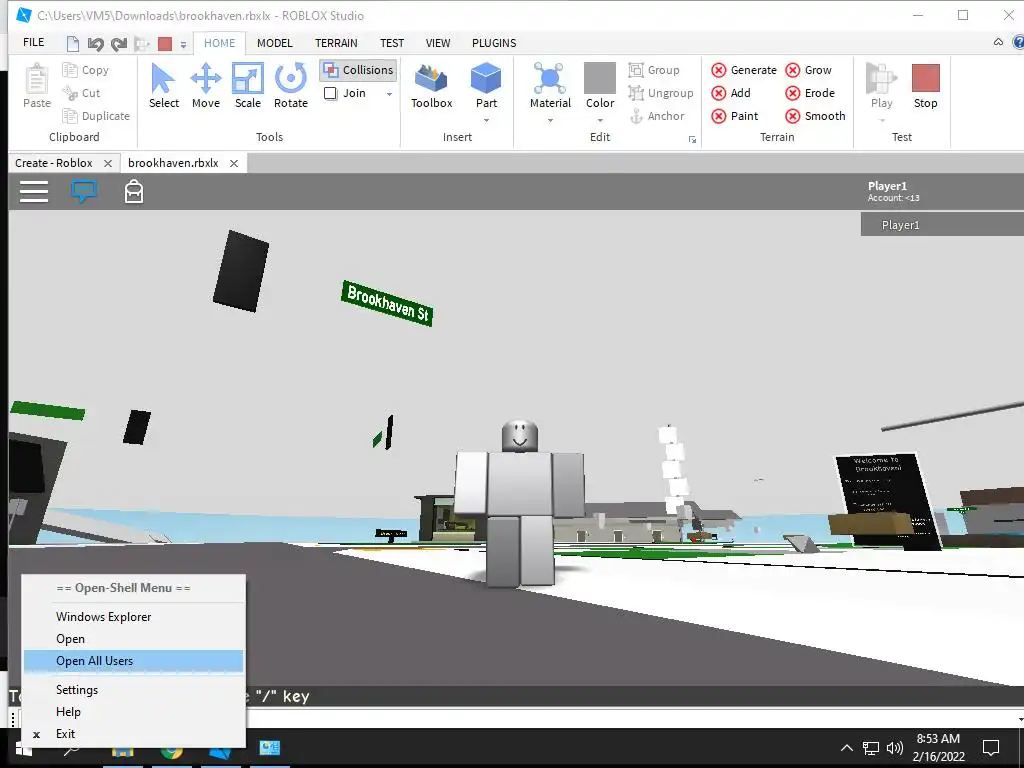This screenshot has height=768, width=1024.
Task: Click the Group button
Action: coord(654,70)
